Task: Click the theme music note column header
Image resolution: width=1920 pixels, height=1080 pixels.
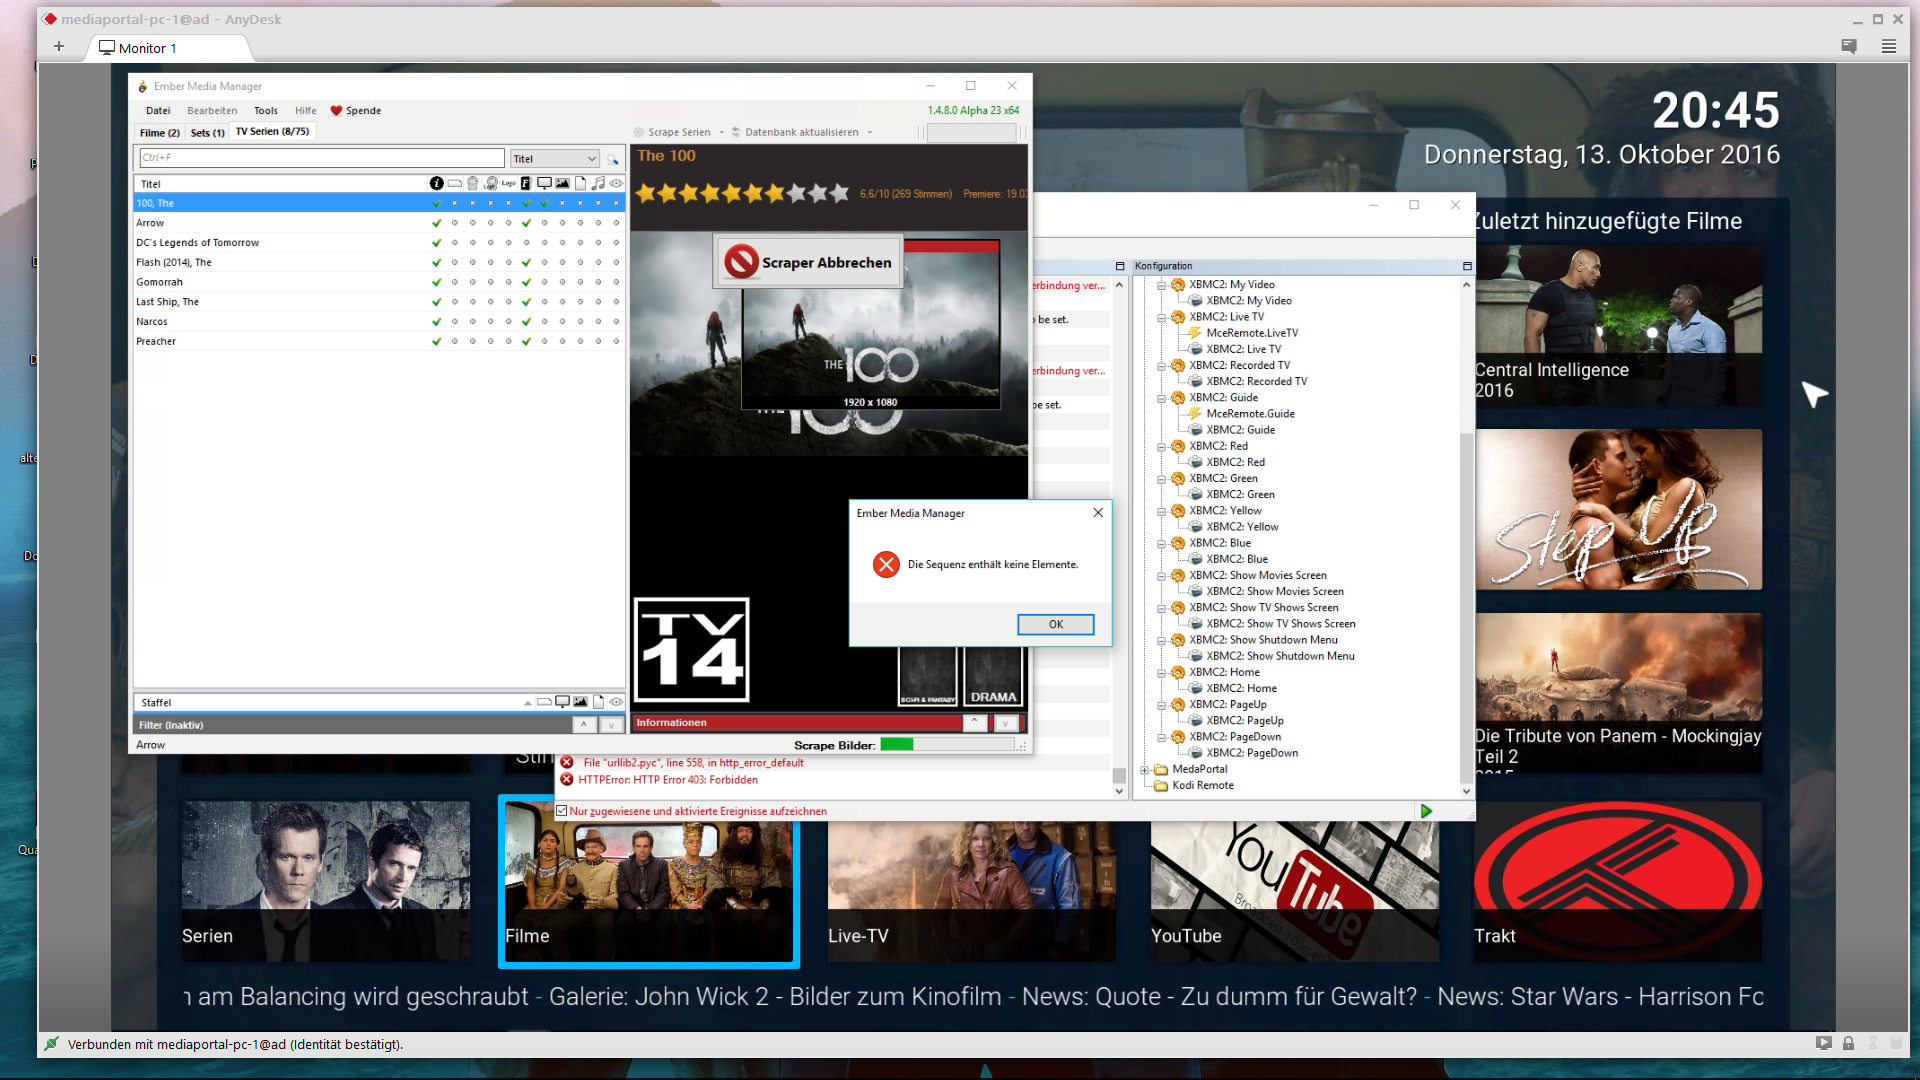Action: (x=598, y=183)
